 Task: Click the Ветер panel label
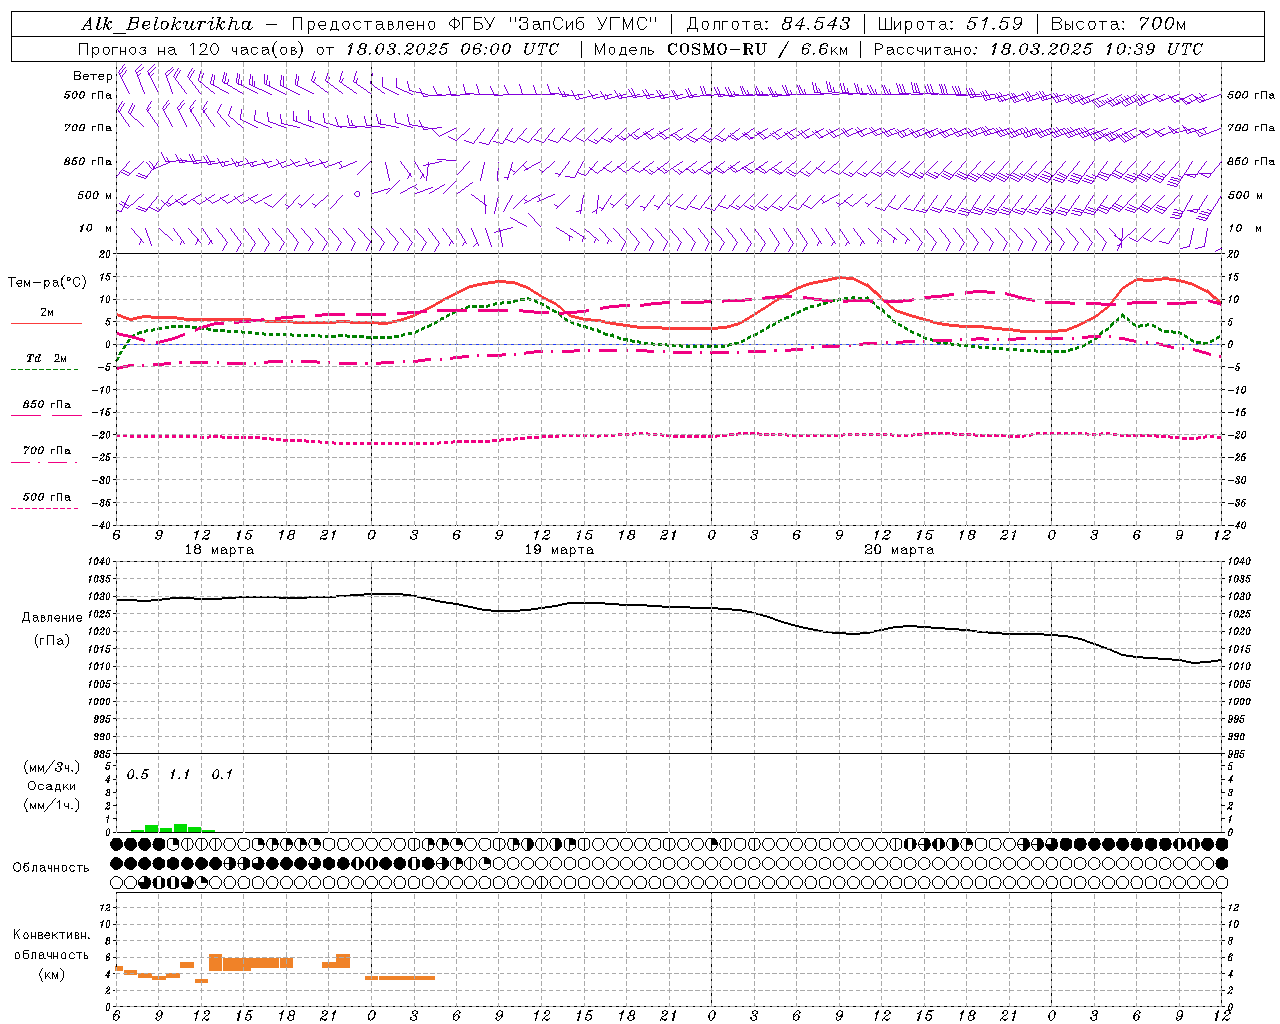pyautogui.click(x=92, y=76)
